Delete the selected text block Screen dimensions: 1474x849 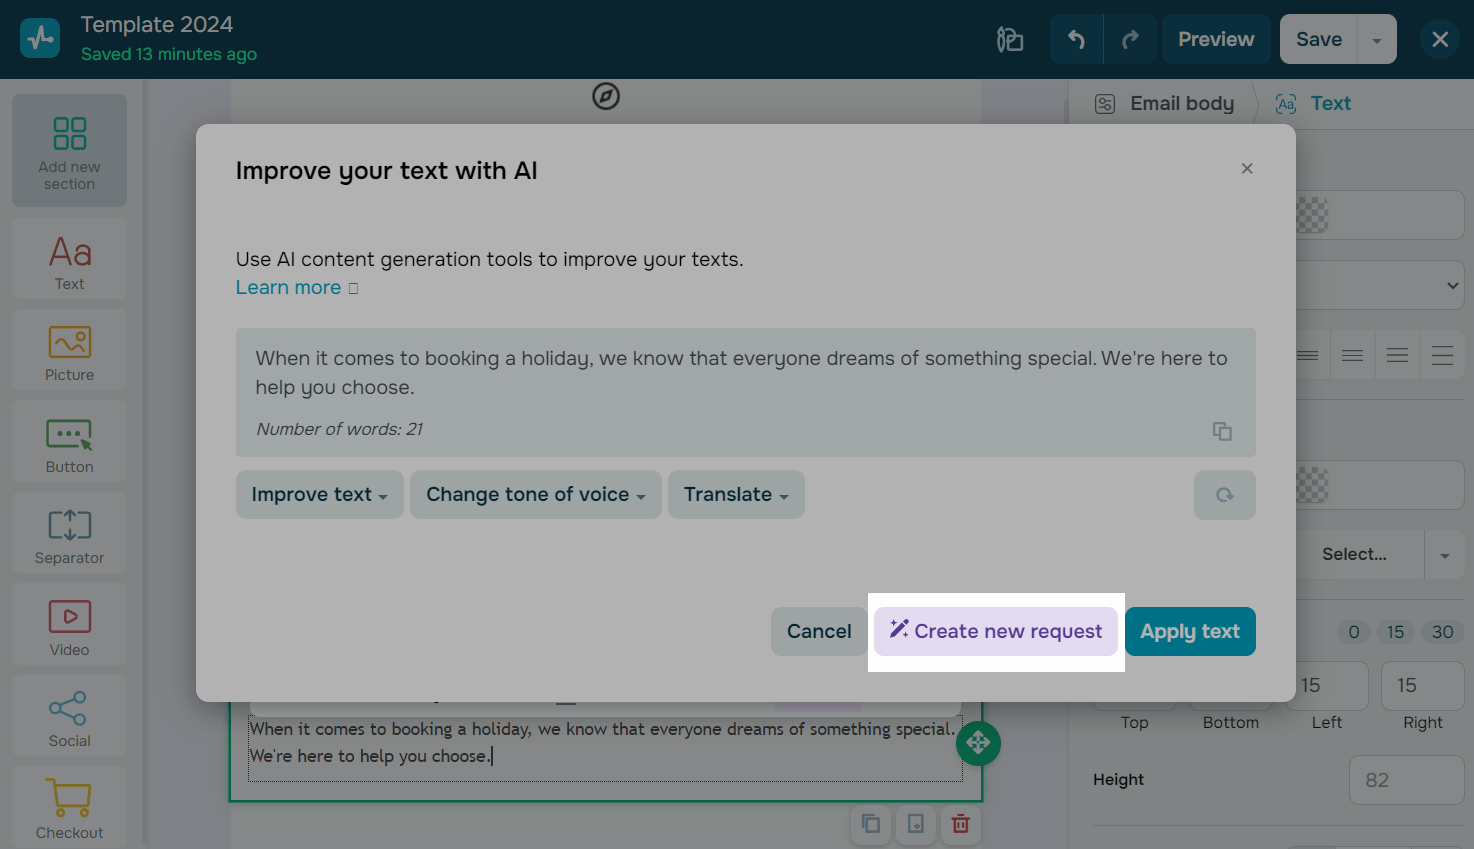click(961, 823)
